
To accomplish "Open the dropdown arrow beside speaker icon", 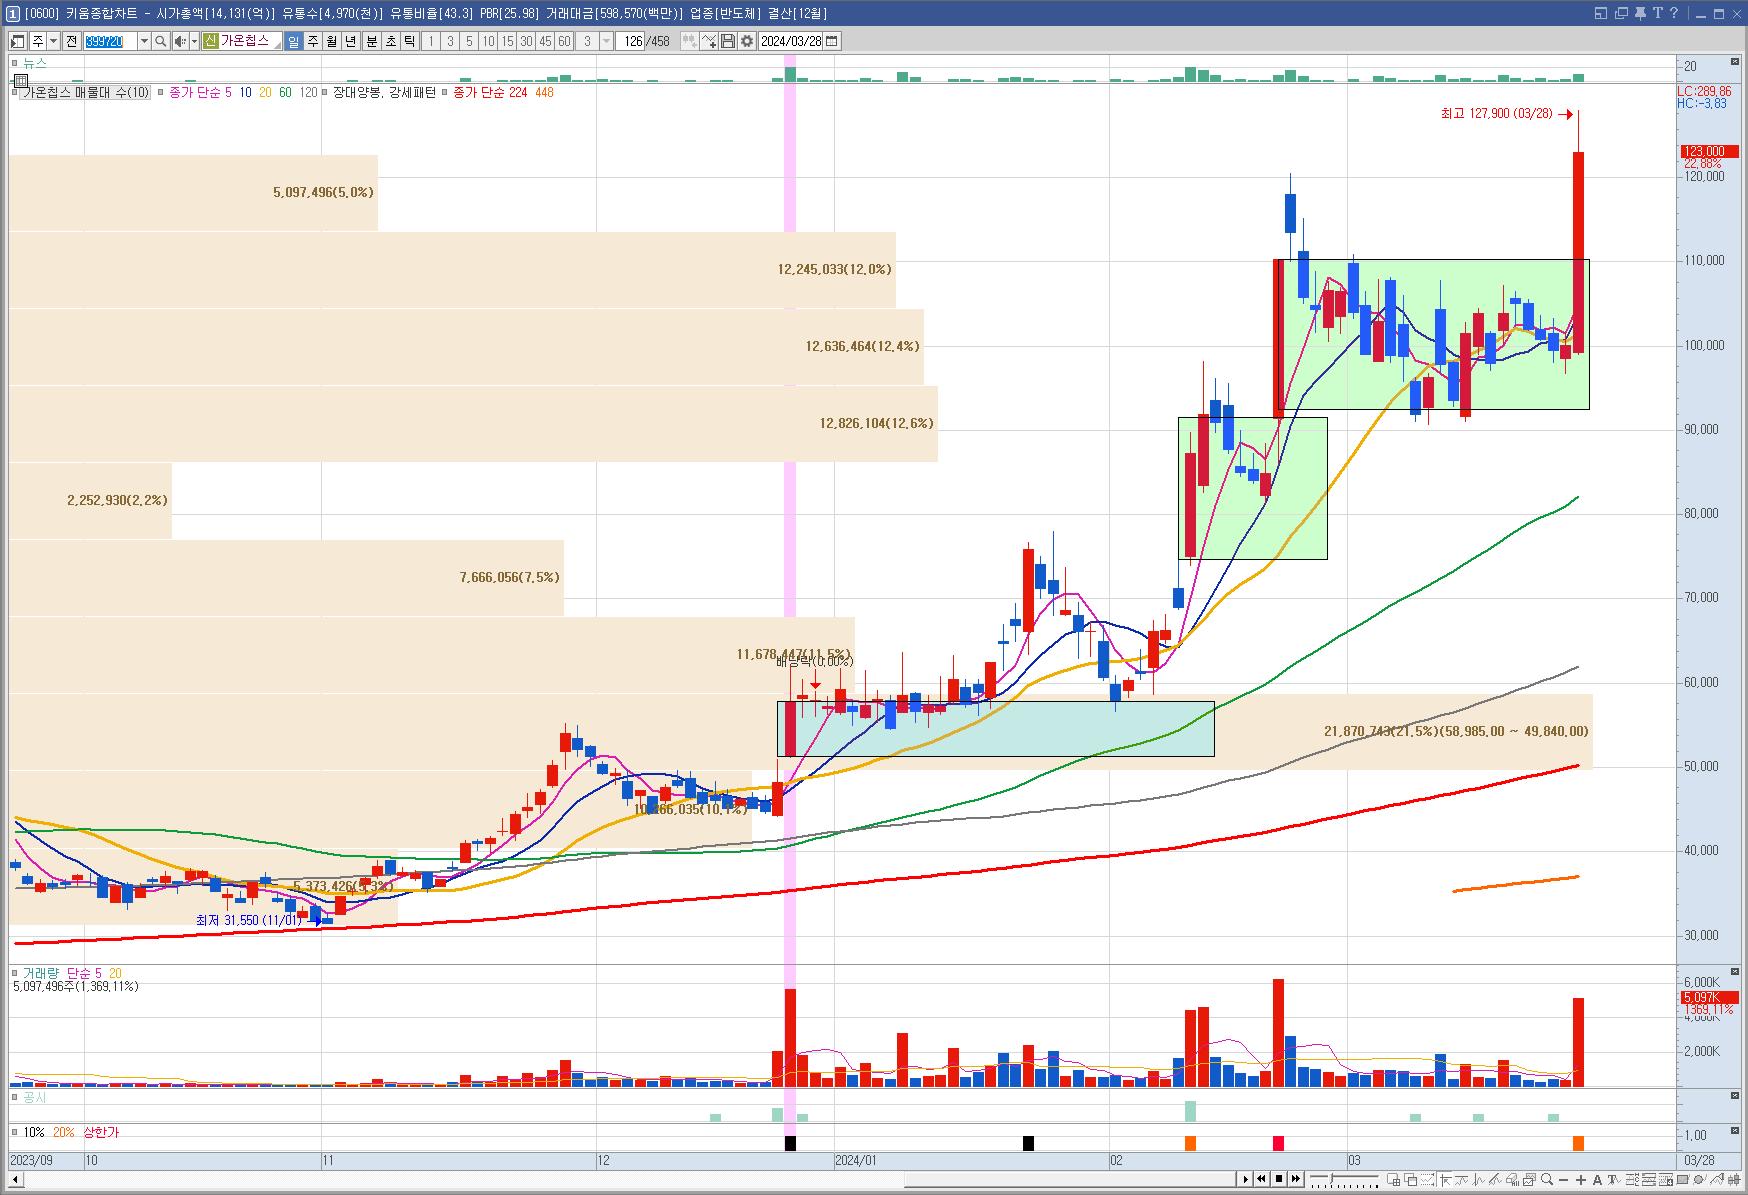I will (194, 41).
